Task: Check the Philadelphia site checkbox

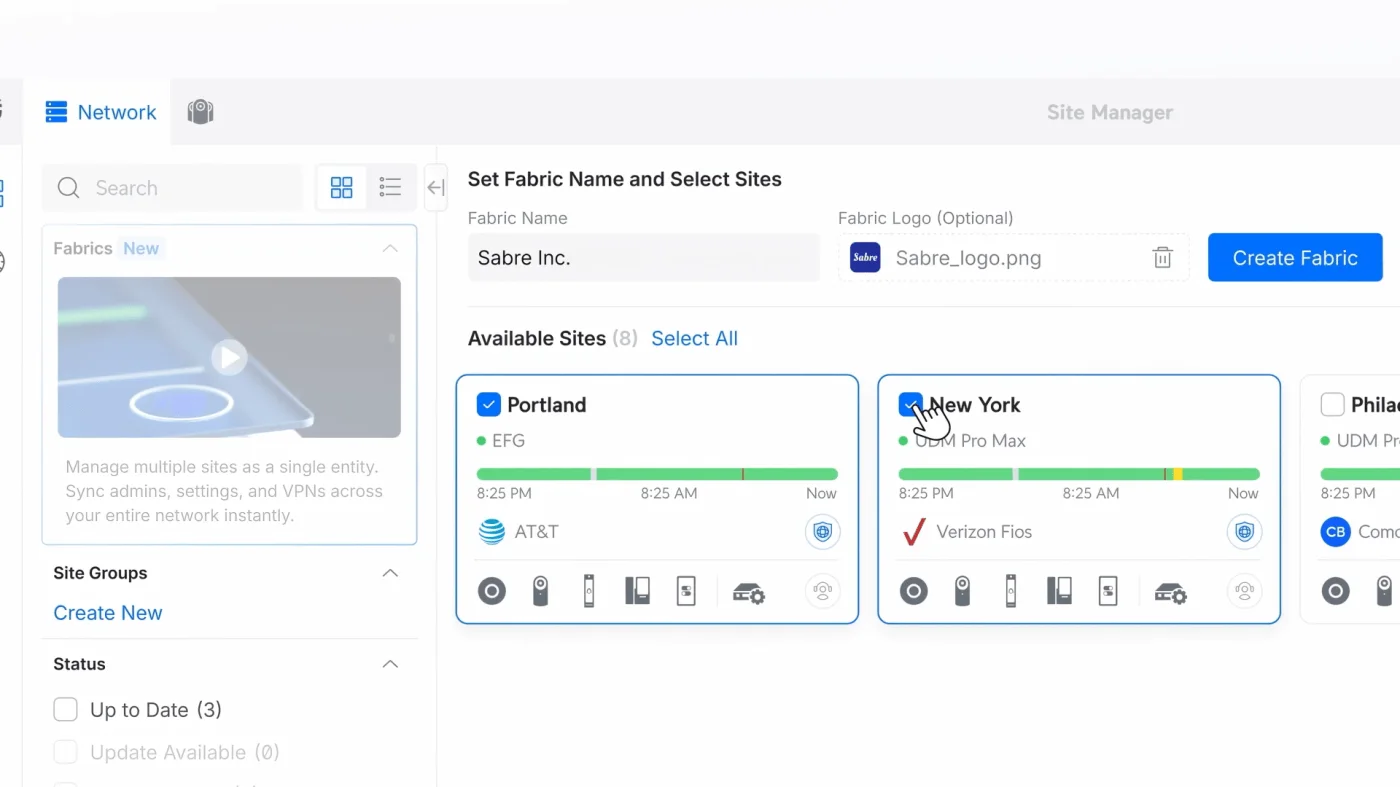Action: pos(1332,404)
